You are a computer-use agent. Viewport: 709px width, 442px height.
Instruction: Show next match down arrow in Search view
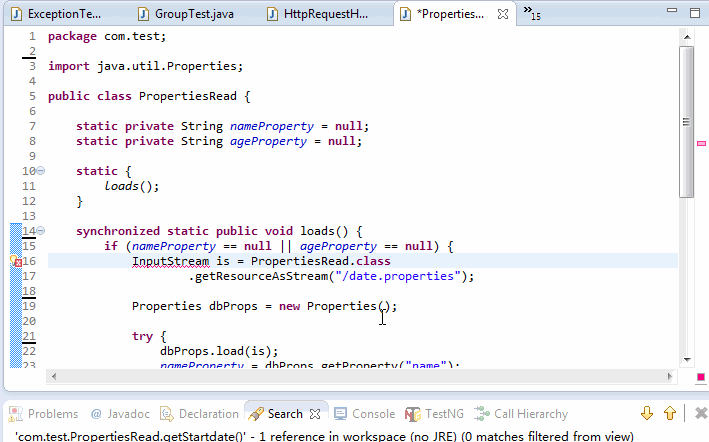click(x=647, y=413)
